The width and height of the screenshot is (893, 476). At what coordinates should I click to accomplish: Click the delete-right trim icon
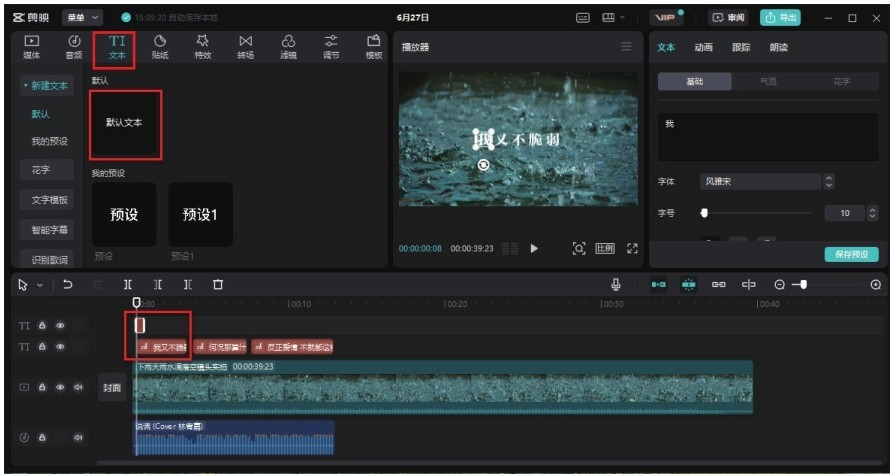coord(188,284)
